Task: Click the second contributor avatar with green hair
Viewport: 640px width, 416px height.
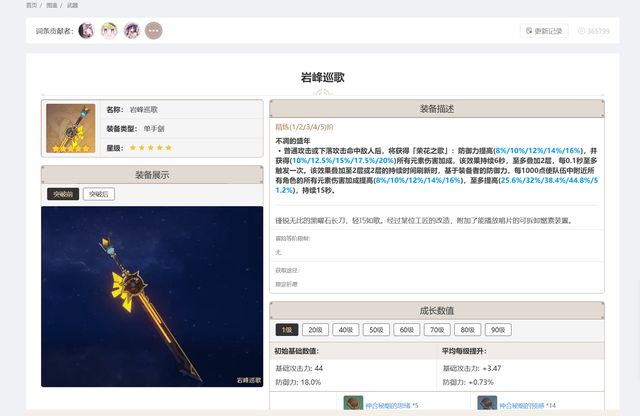Action: [109, 31]
